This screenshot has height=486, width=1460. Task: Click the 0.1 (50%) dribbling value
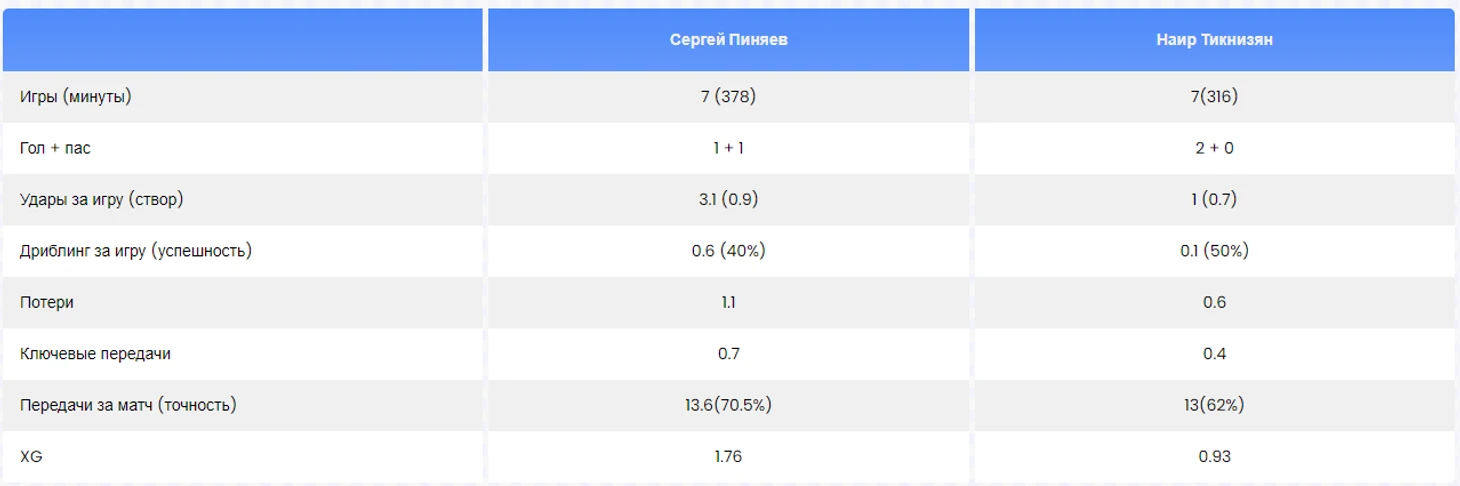[1214, 250]
